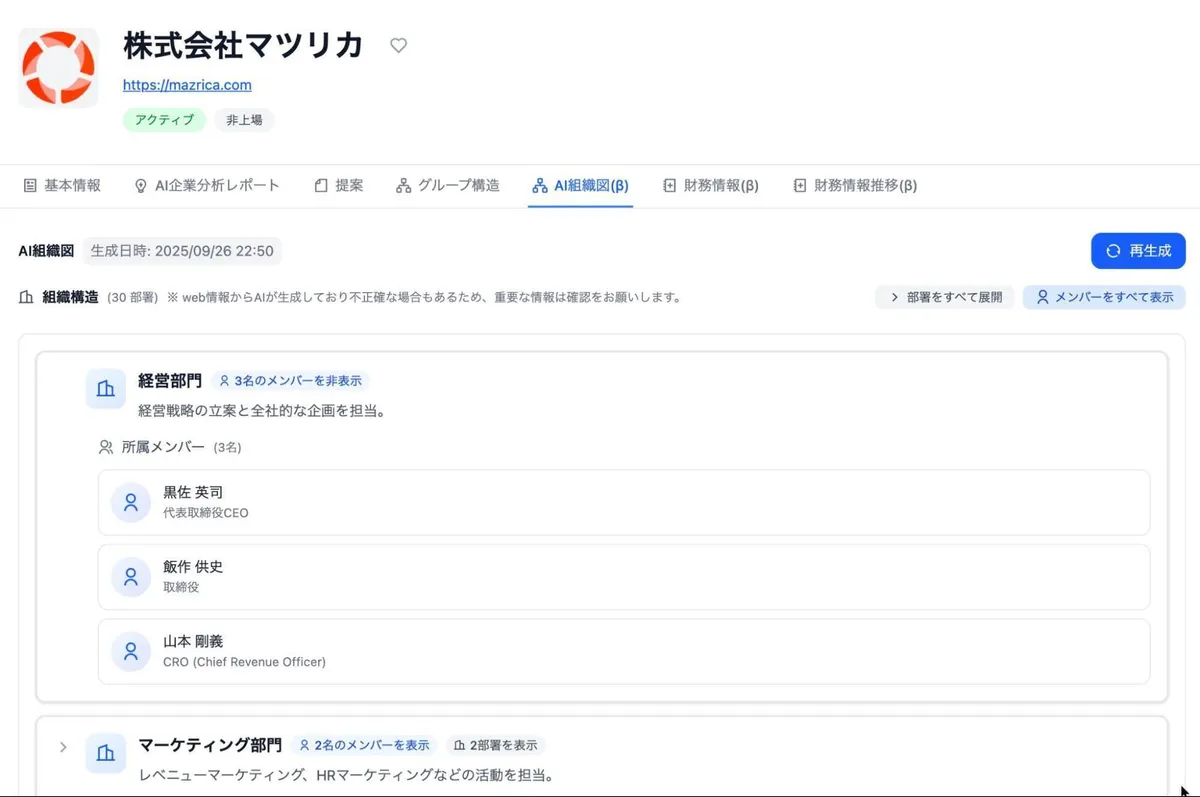Toggle メンバーをすべて表示 for all members

pos(1104,297)
